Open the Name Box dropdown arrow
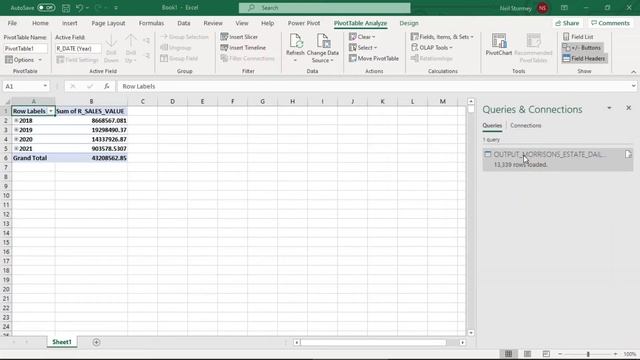Screen dimensions: 640x360 (x=45, y=86)
